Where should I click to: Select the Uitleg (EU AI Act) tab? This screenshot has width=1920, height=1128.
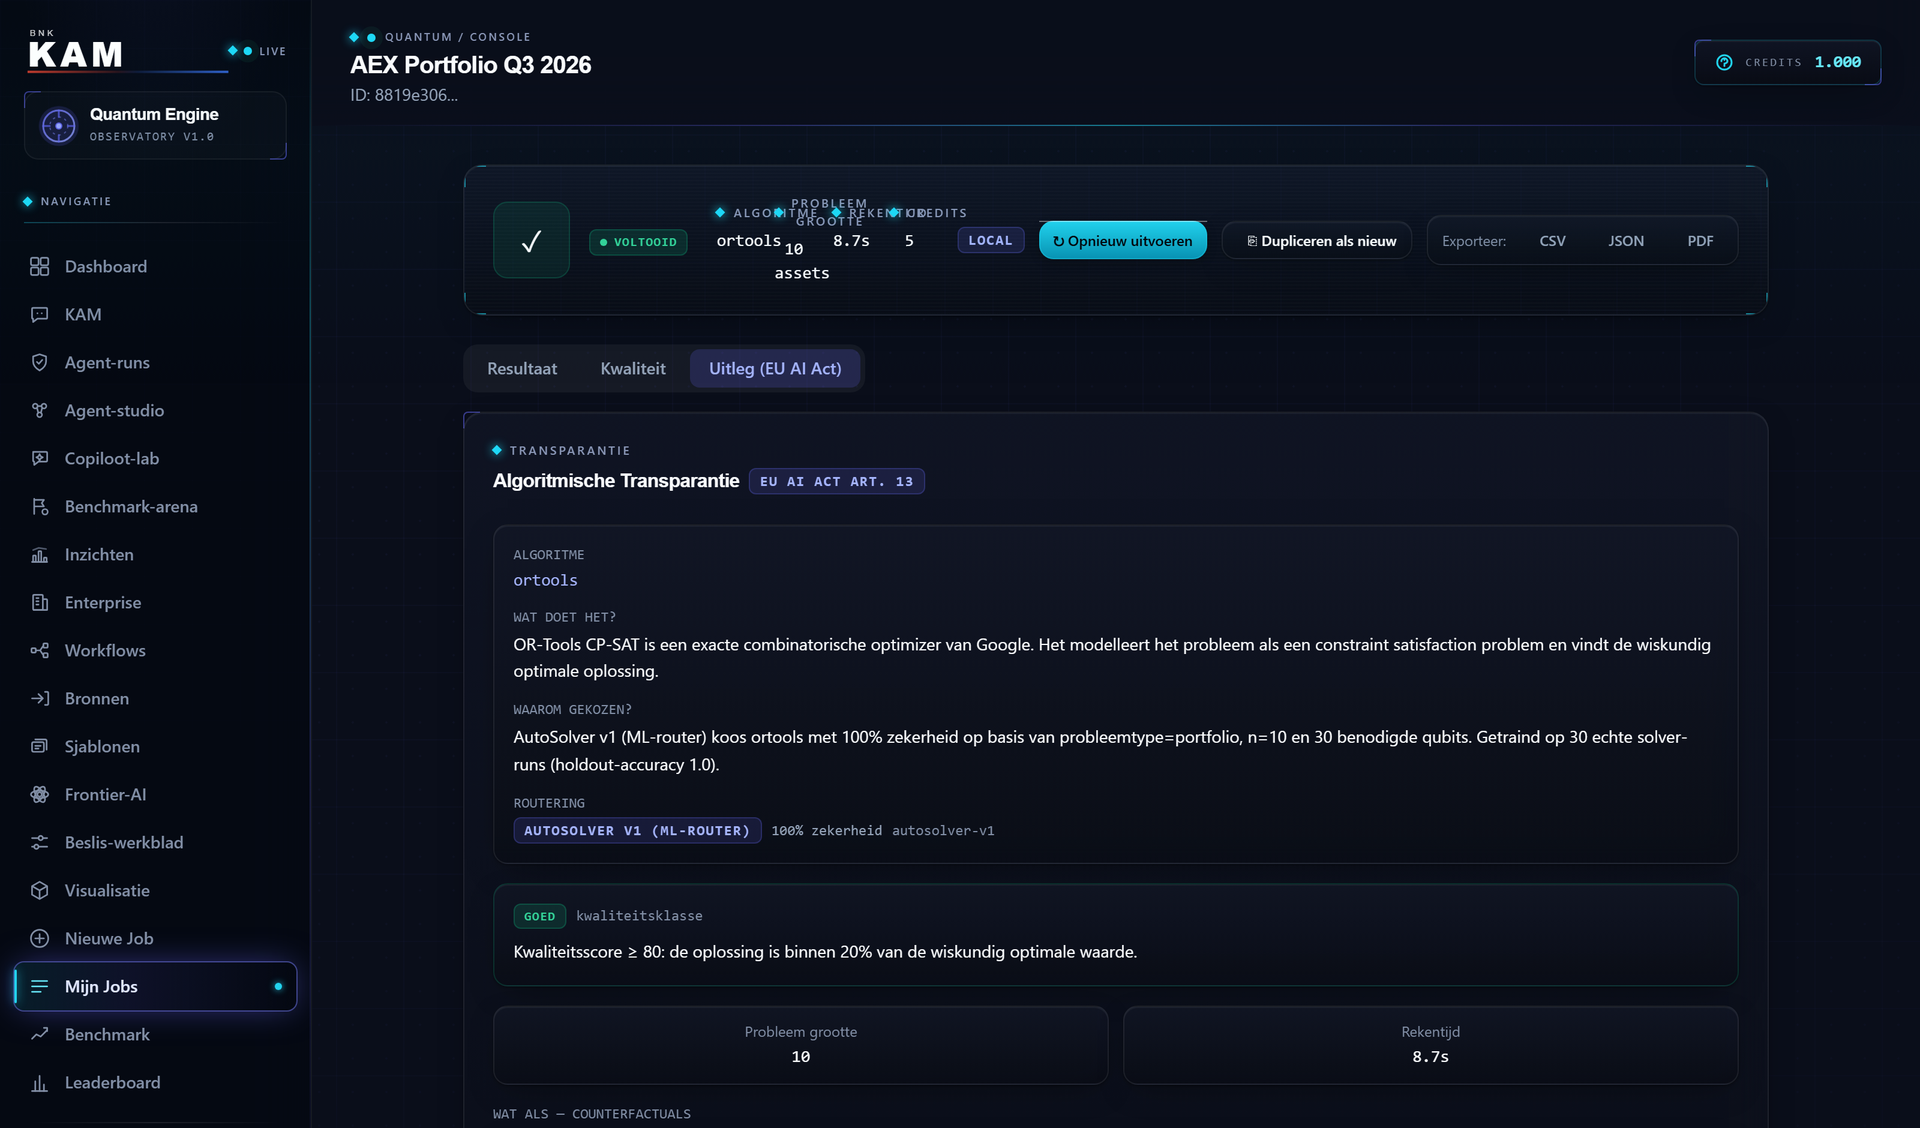[775, 369]
